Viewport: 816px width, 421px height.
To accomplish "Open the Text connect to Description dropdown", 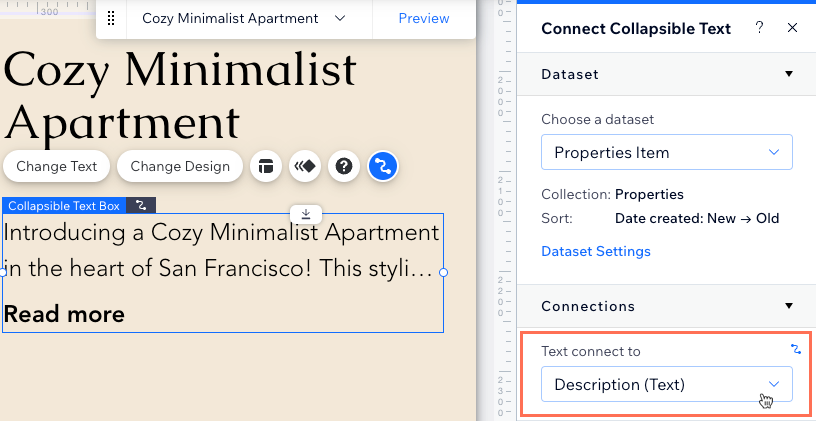I will coord(667,384).
